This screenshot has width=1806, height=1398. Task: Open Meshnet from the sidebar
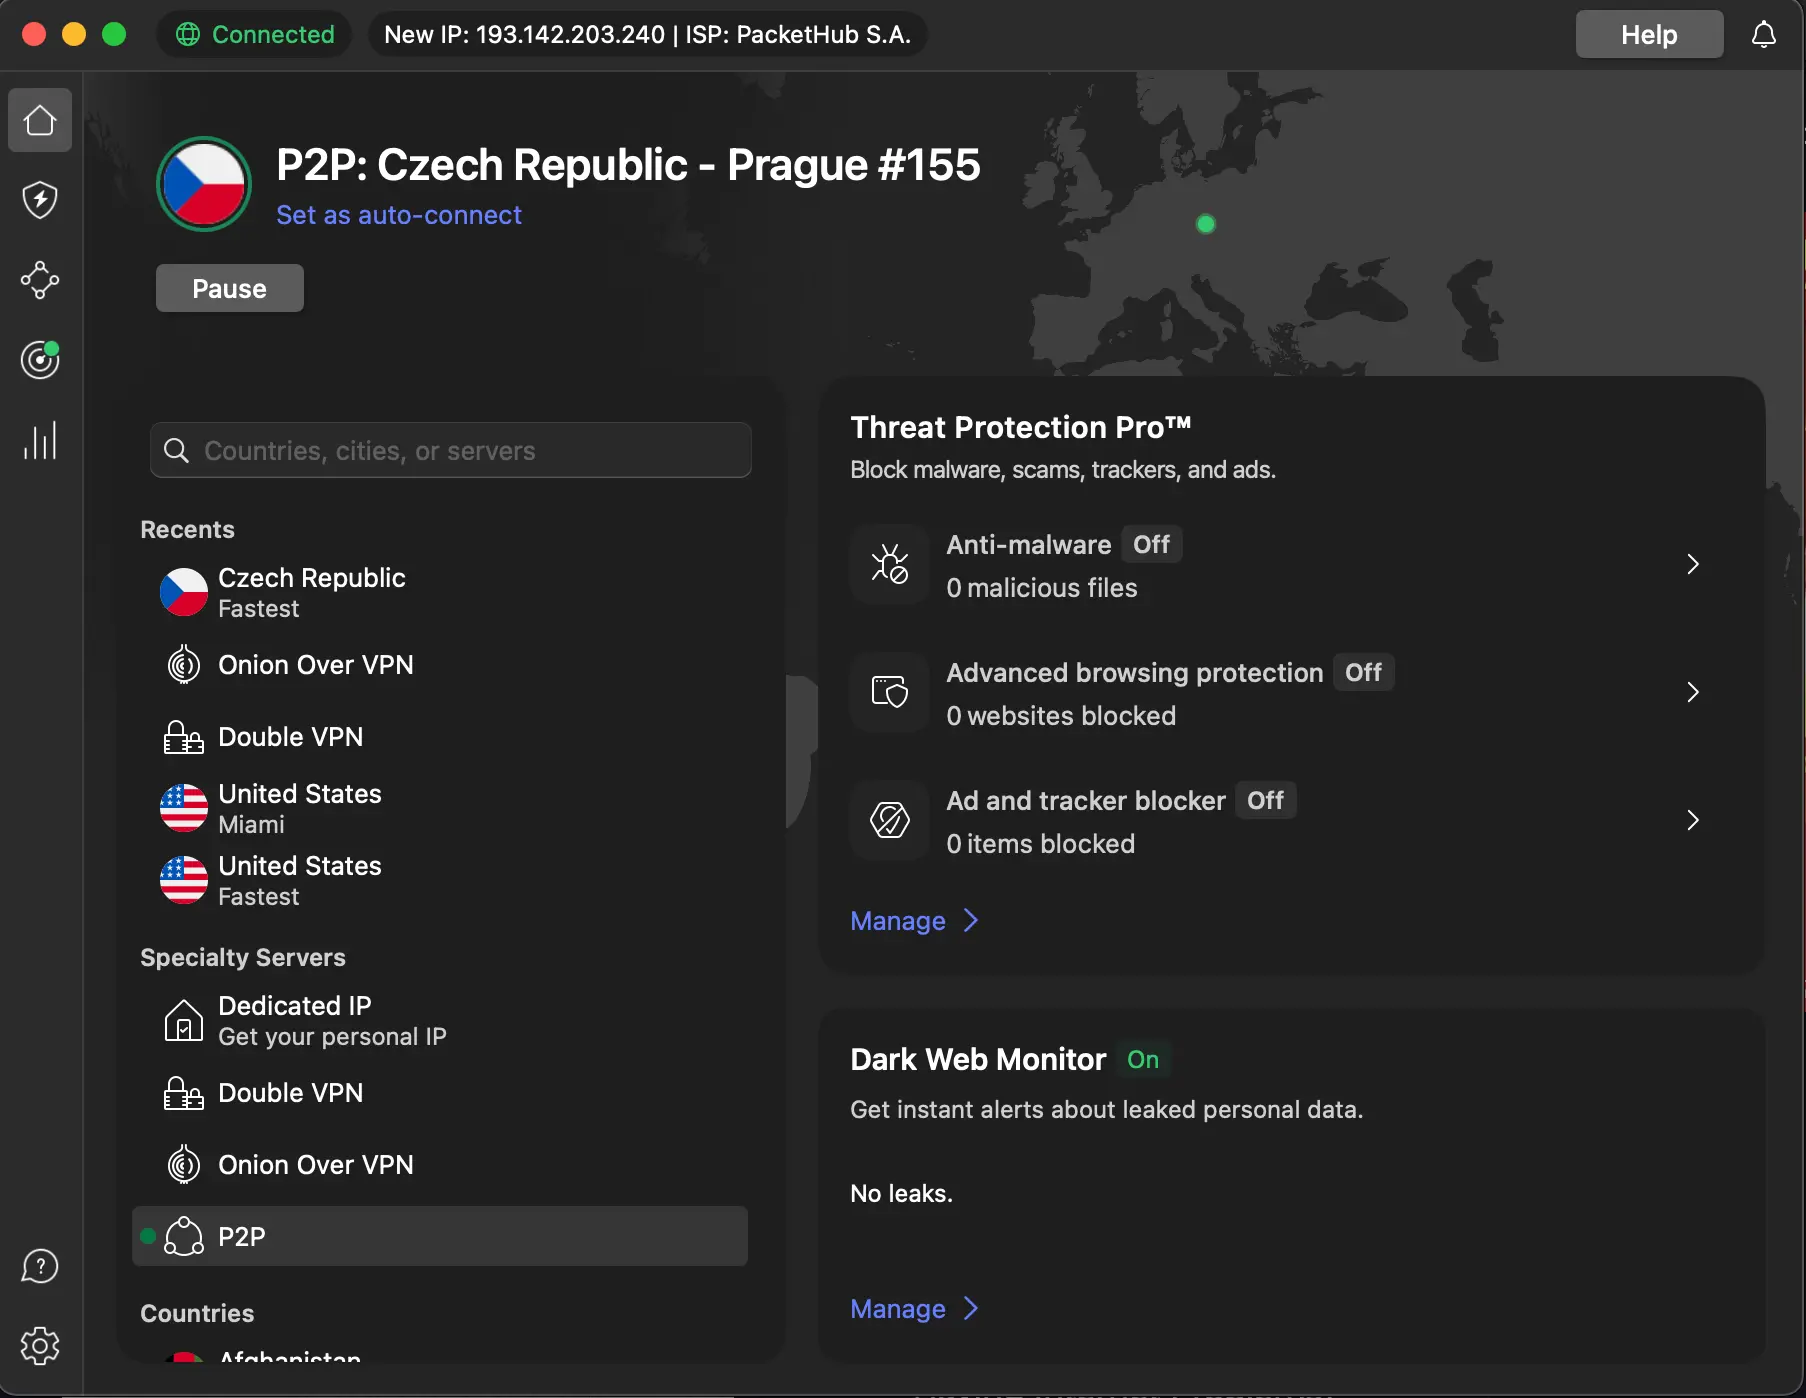tap(39, 280)
